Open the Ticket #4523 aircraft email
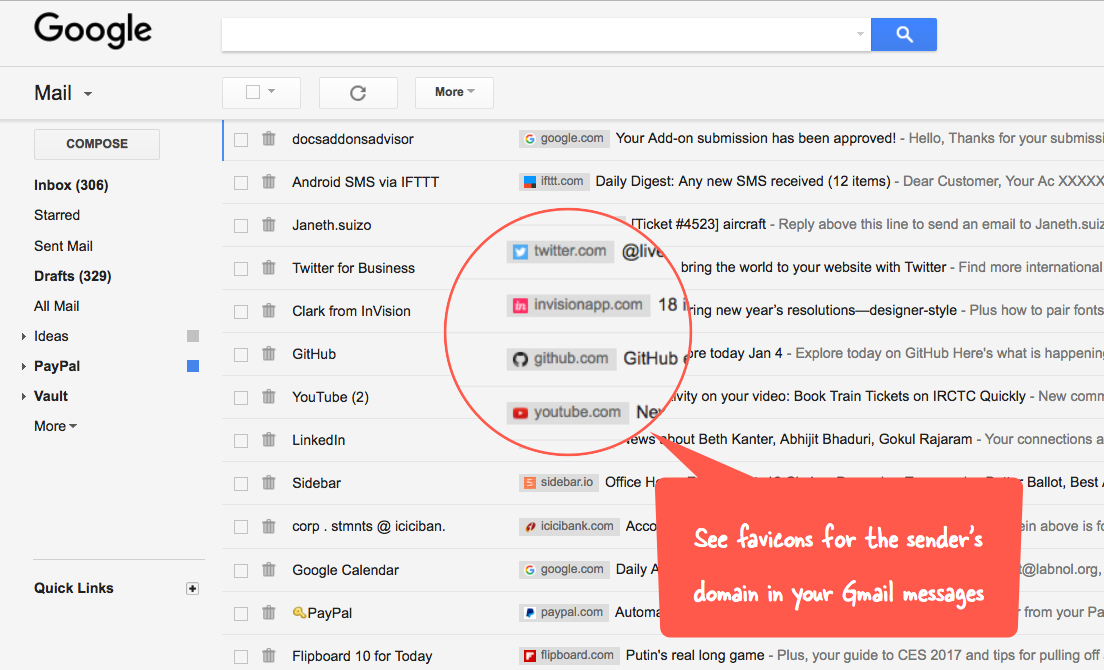The image size is (1104, 670). click(x=699, y=225)
